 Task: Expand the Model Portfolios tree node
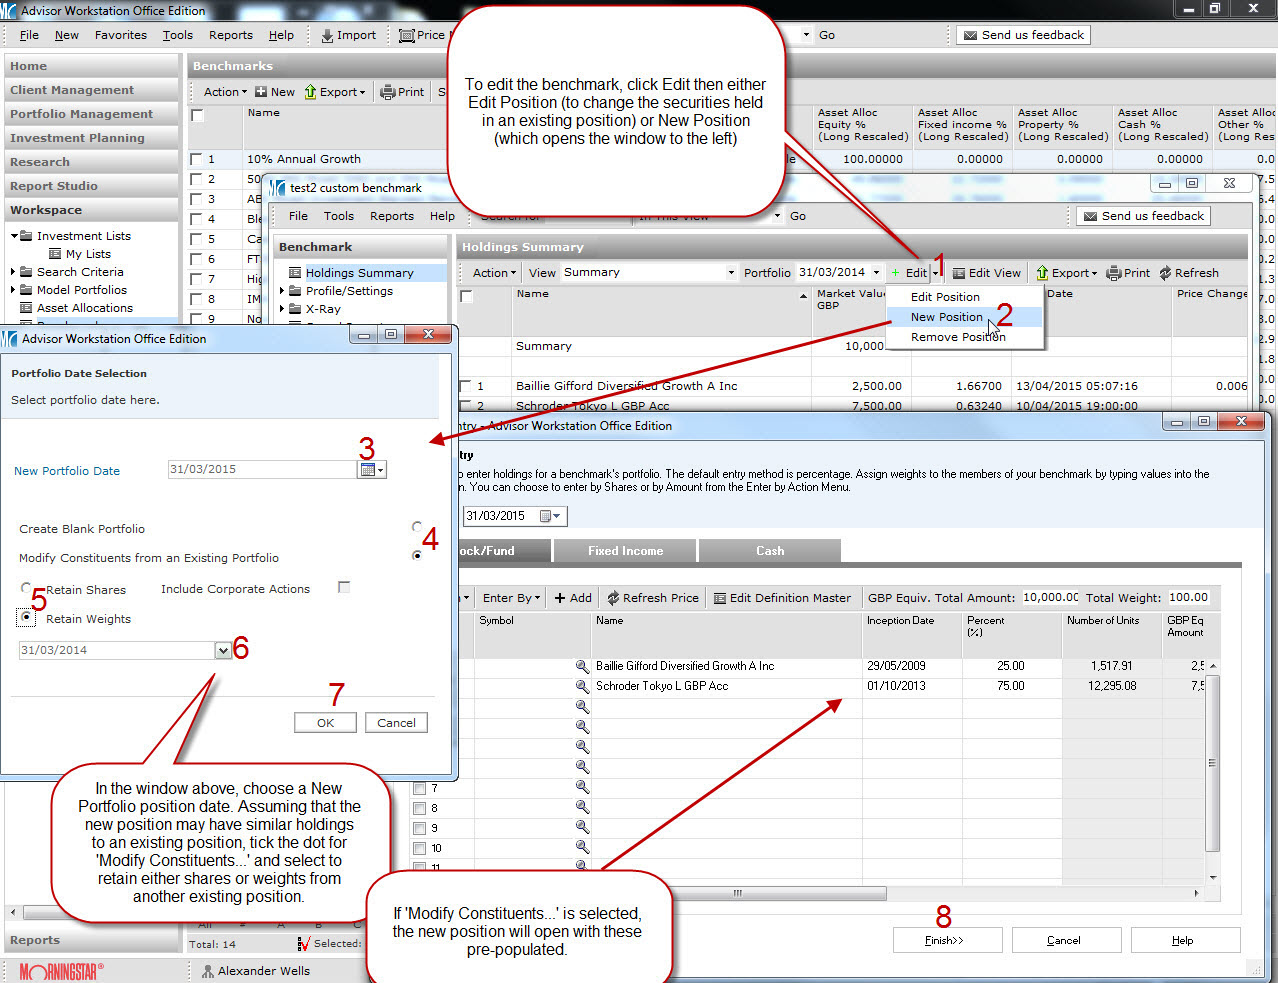[13, 290]
